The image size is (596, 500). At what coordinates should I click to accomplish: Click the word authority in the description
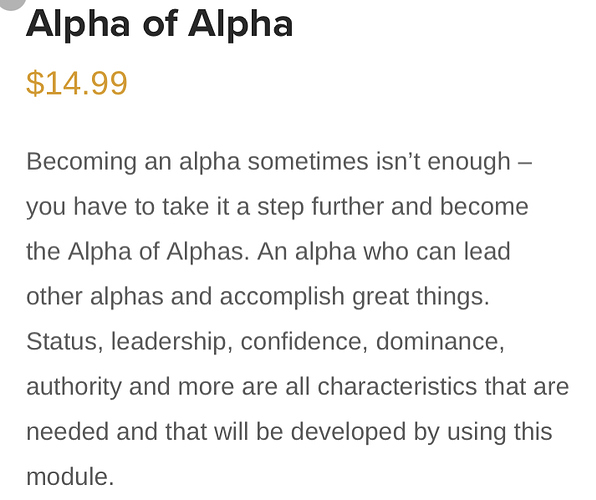coord(74,387)
